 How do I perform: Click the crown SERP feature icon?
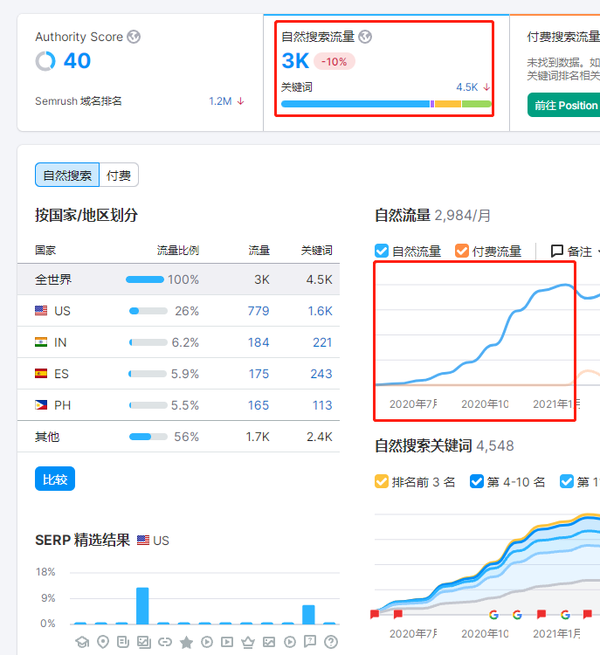tap(248, 642)
